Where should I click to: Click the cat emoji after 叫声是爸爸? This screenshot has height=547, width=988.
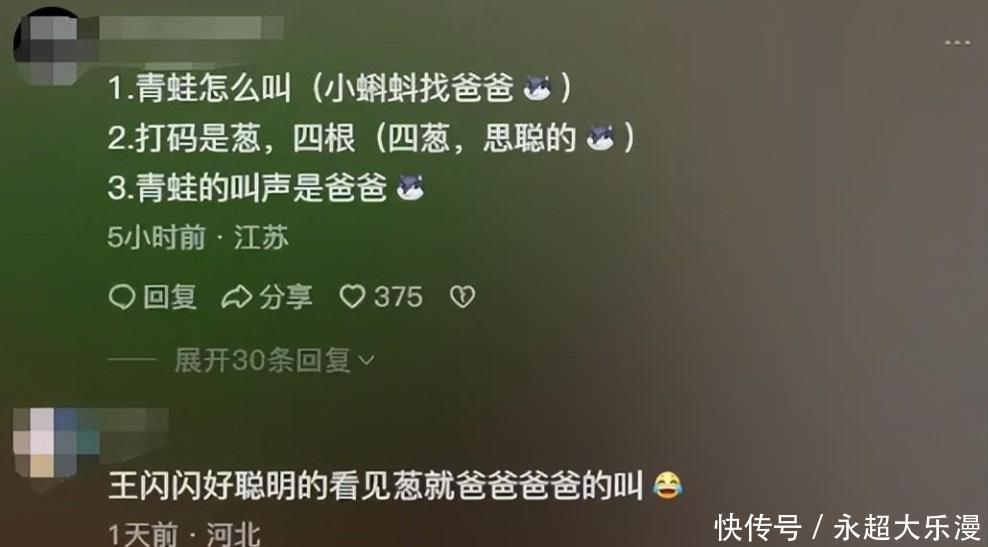[410, 188]
